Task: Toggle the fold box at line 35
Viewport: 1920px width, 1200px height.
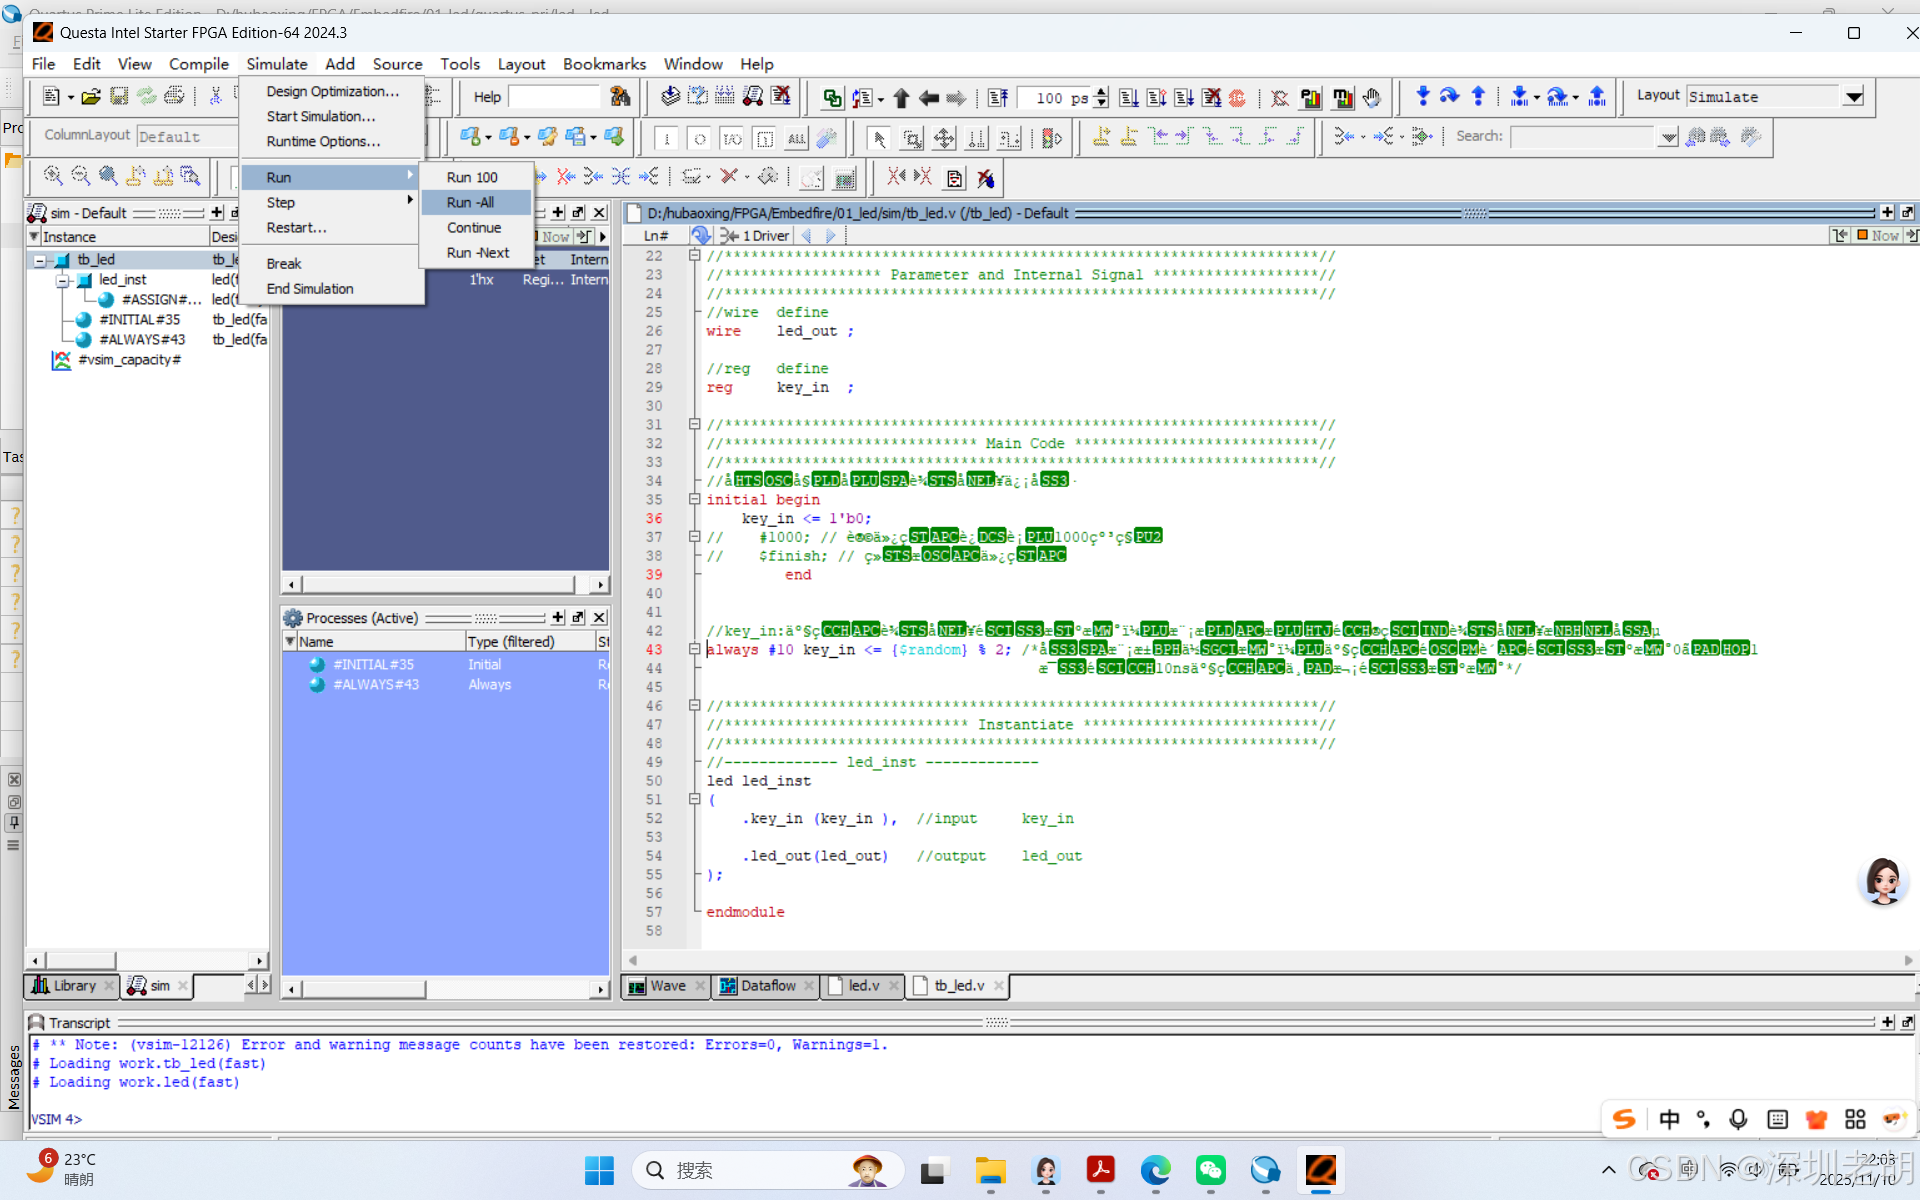Action: pyautogui.click(x=694, y=499)
